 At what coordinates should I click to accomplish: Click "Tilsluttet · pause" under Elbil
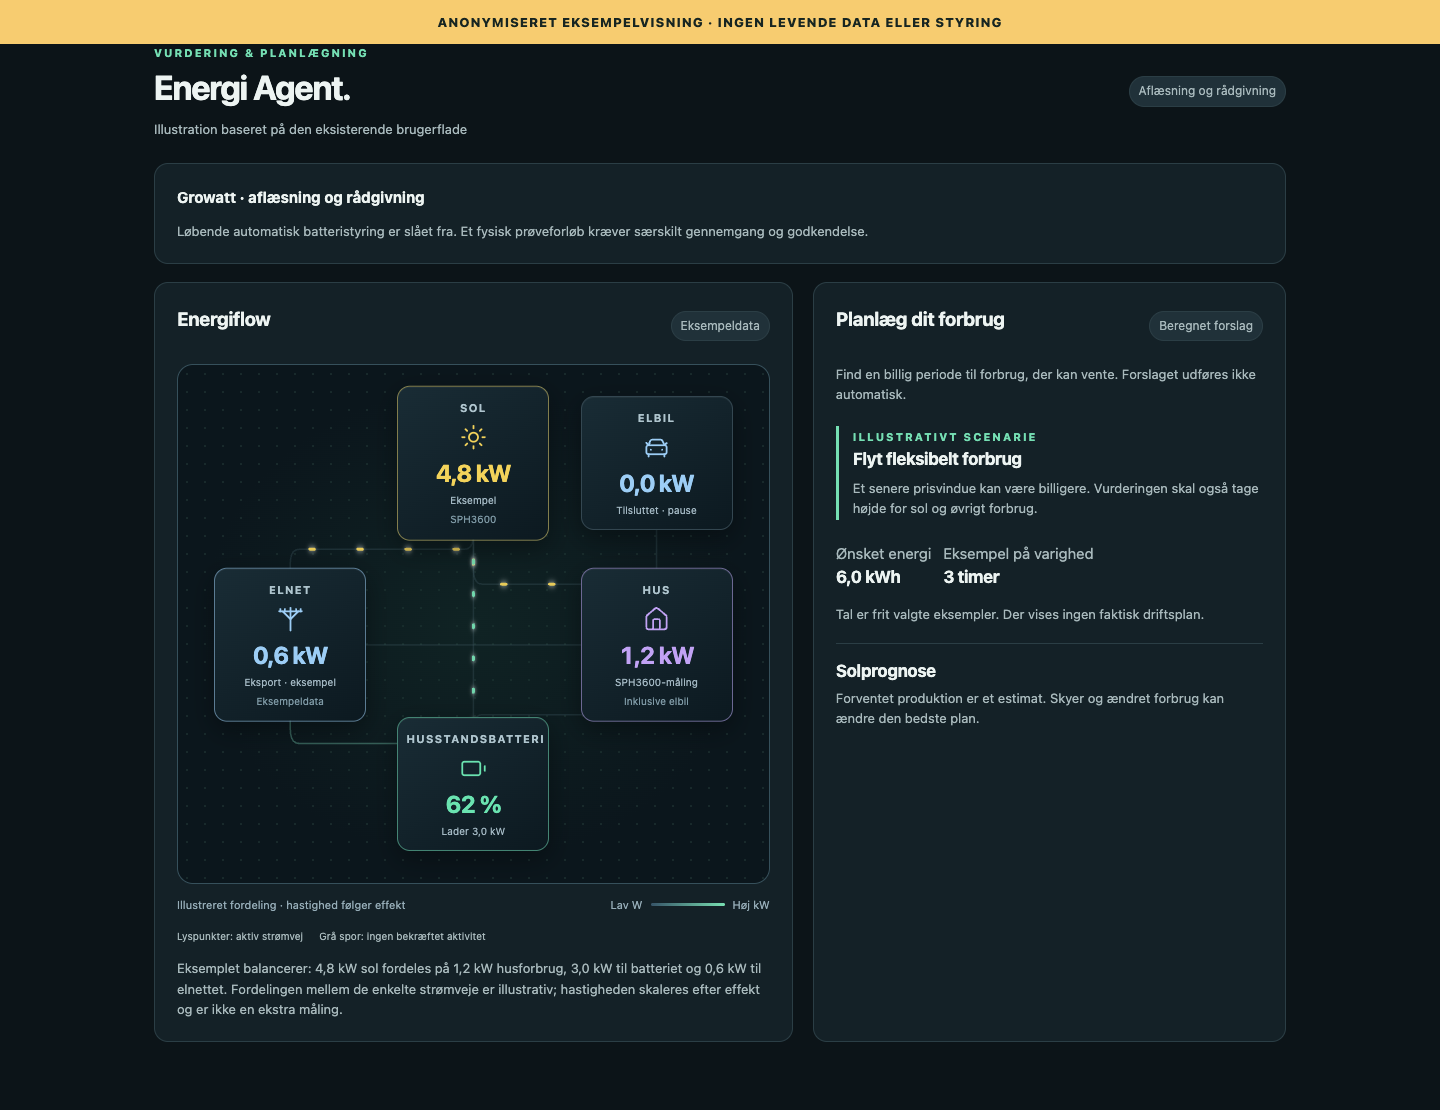(656, 511)
